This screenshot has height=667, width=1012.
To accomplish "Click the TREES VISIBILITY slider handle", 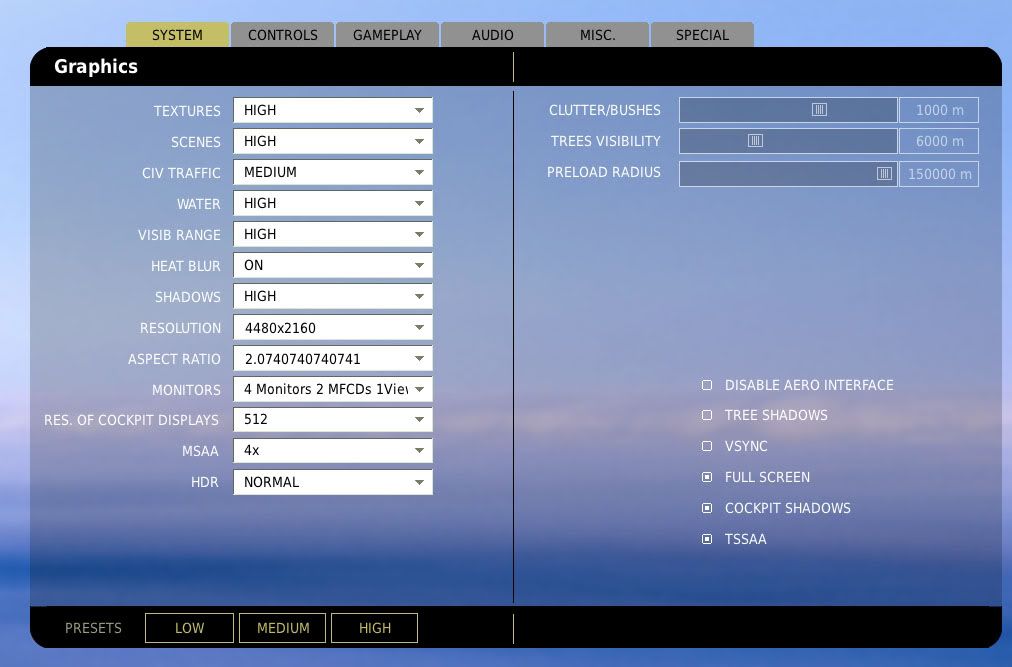I will click(x=756, y=141).
